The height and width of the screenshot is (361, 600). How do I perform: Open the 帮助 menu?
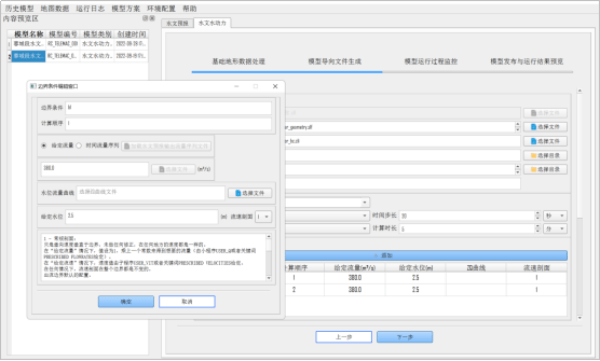click(x=189, y=8)
